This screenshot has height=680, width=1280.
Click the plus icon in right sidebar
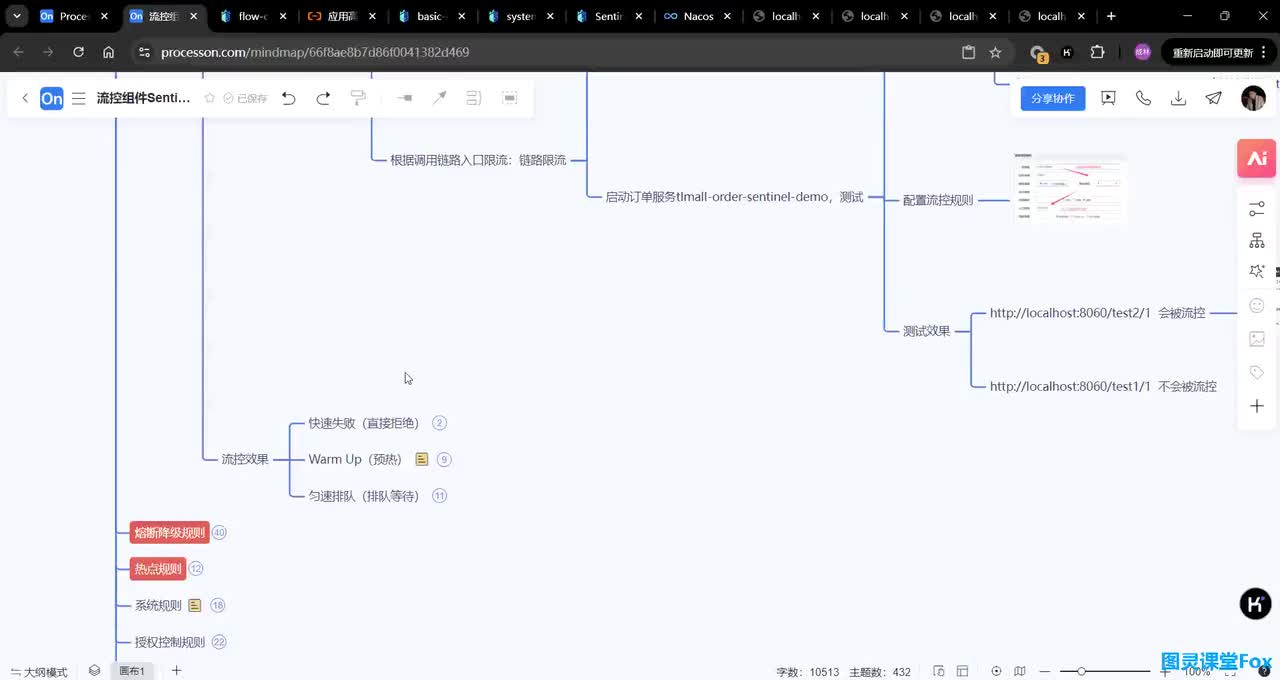(1257, 406)
